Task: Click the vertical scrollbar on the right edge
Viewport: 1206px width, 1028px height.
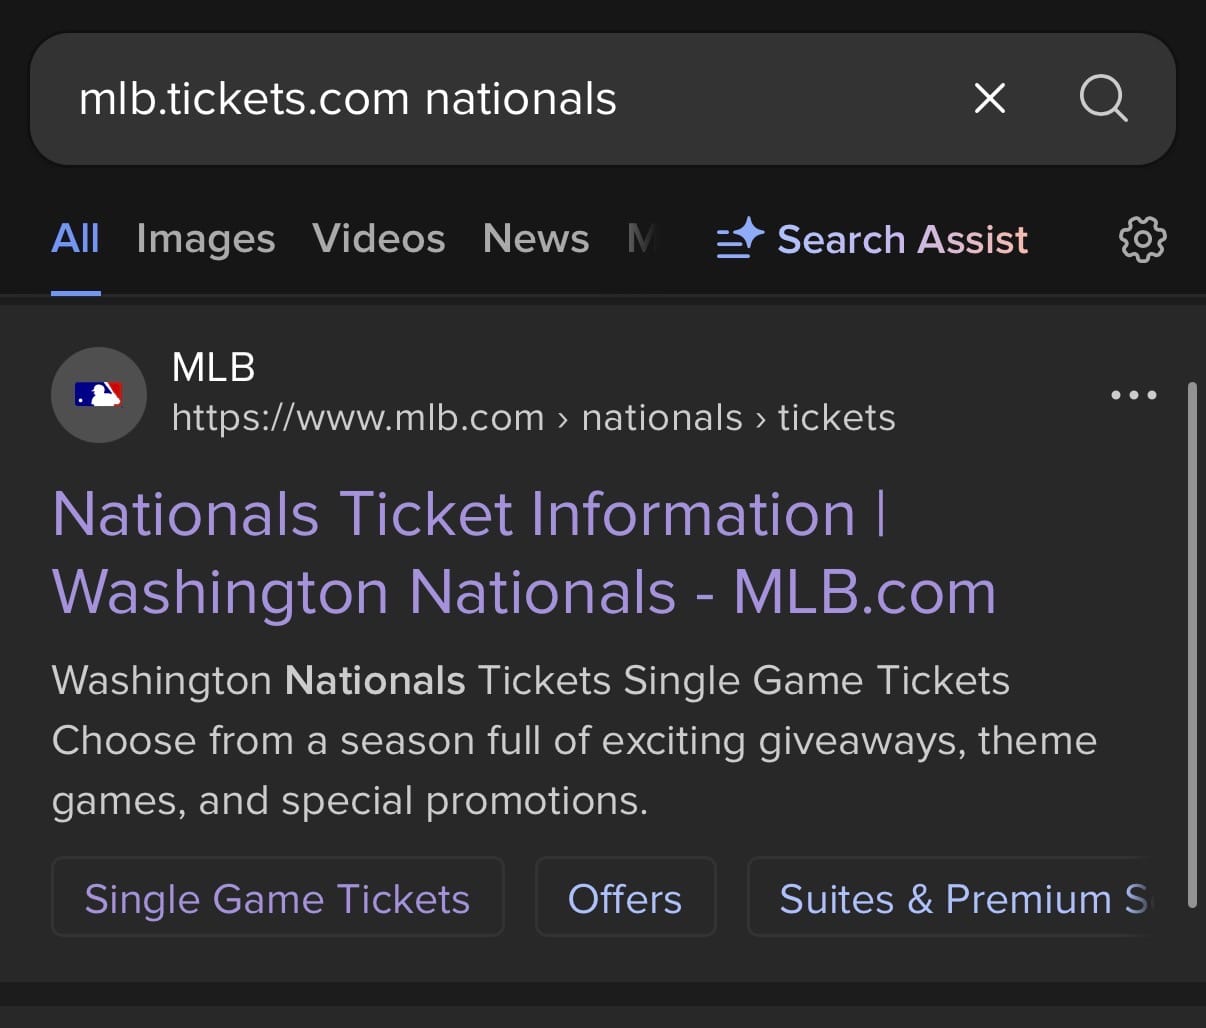Action: coord(1191,645)
